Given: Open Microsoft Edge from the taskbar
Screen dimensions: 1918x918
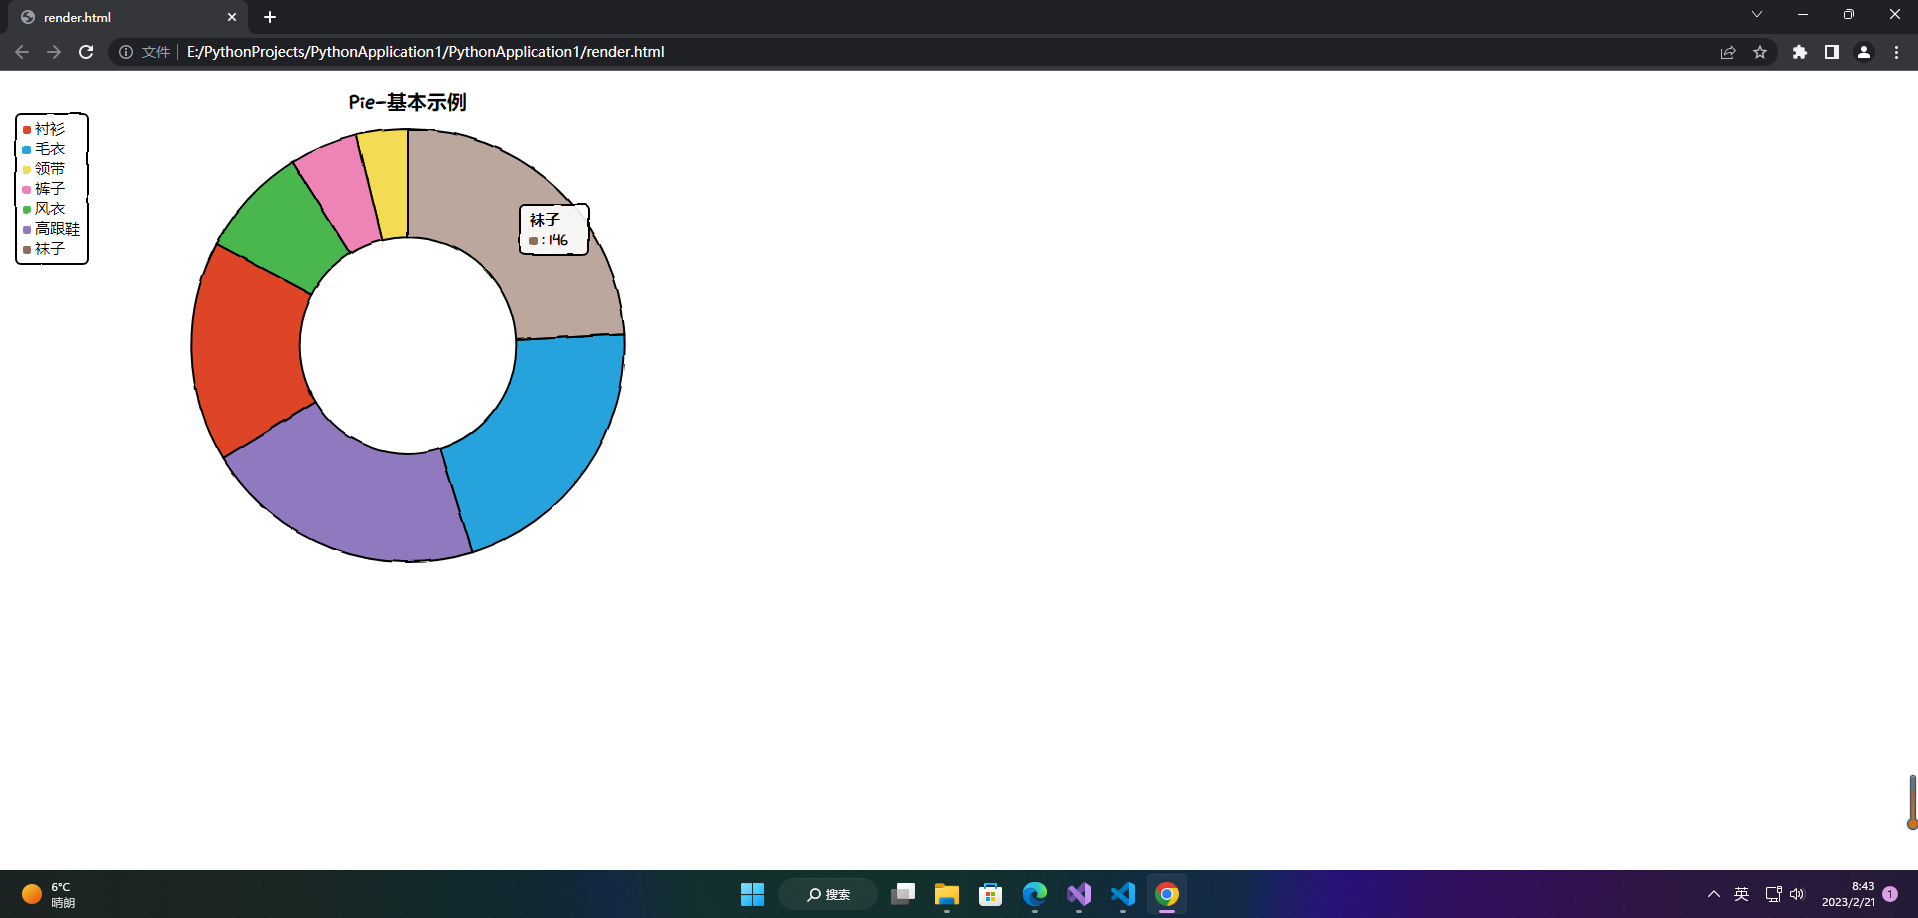Looking at the screenshot, I should [x=1035, y=894].
